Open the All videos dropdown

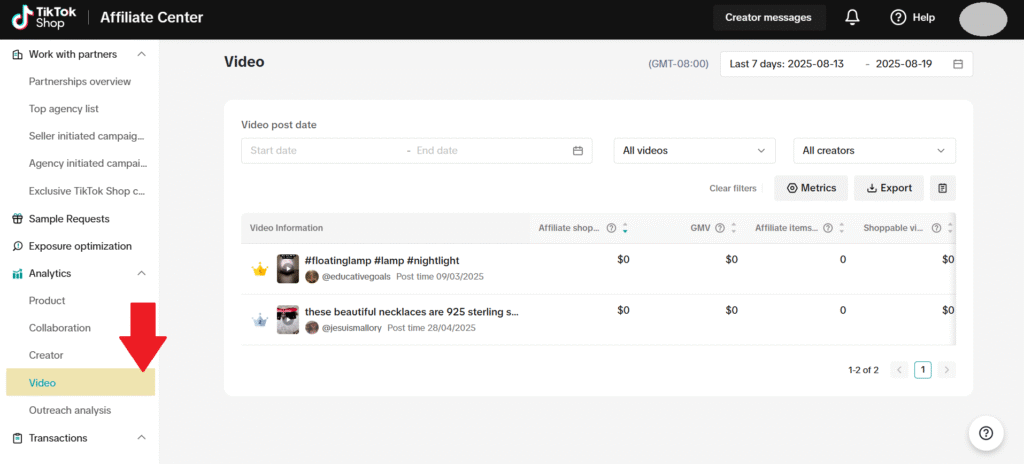tap(694, 151)
